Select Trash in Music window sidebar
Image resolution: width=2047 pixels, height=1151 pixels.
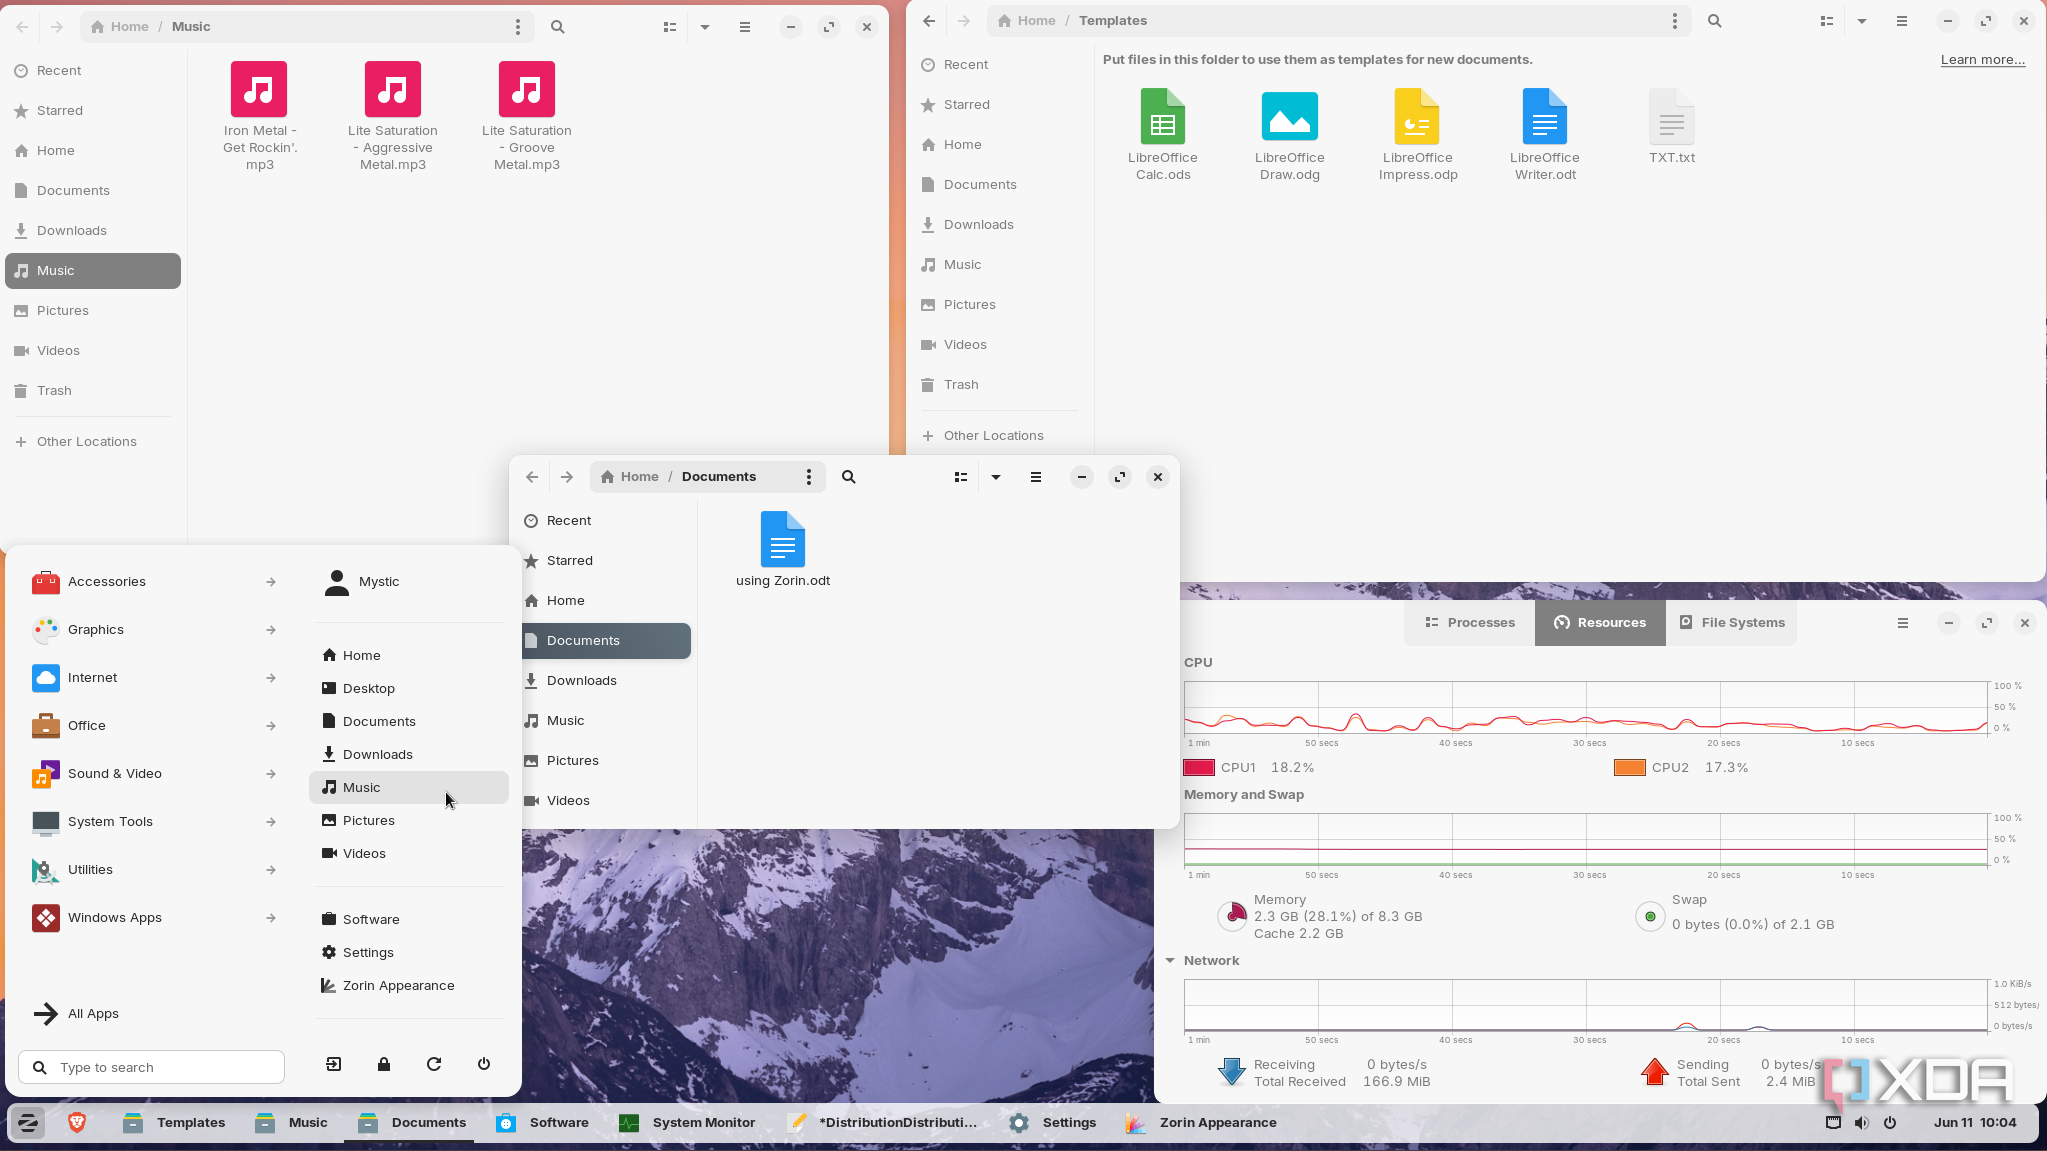pos(93,391)
